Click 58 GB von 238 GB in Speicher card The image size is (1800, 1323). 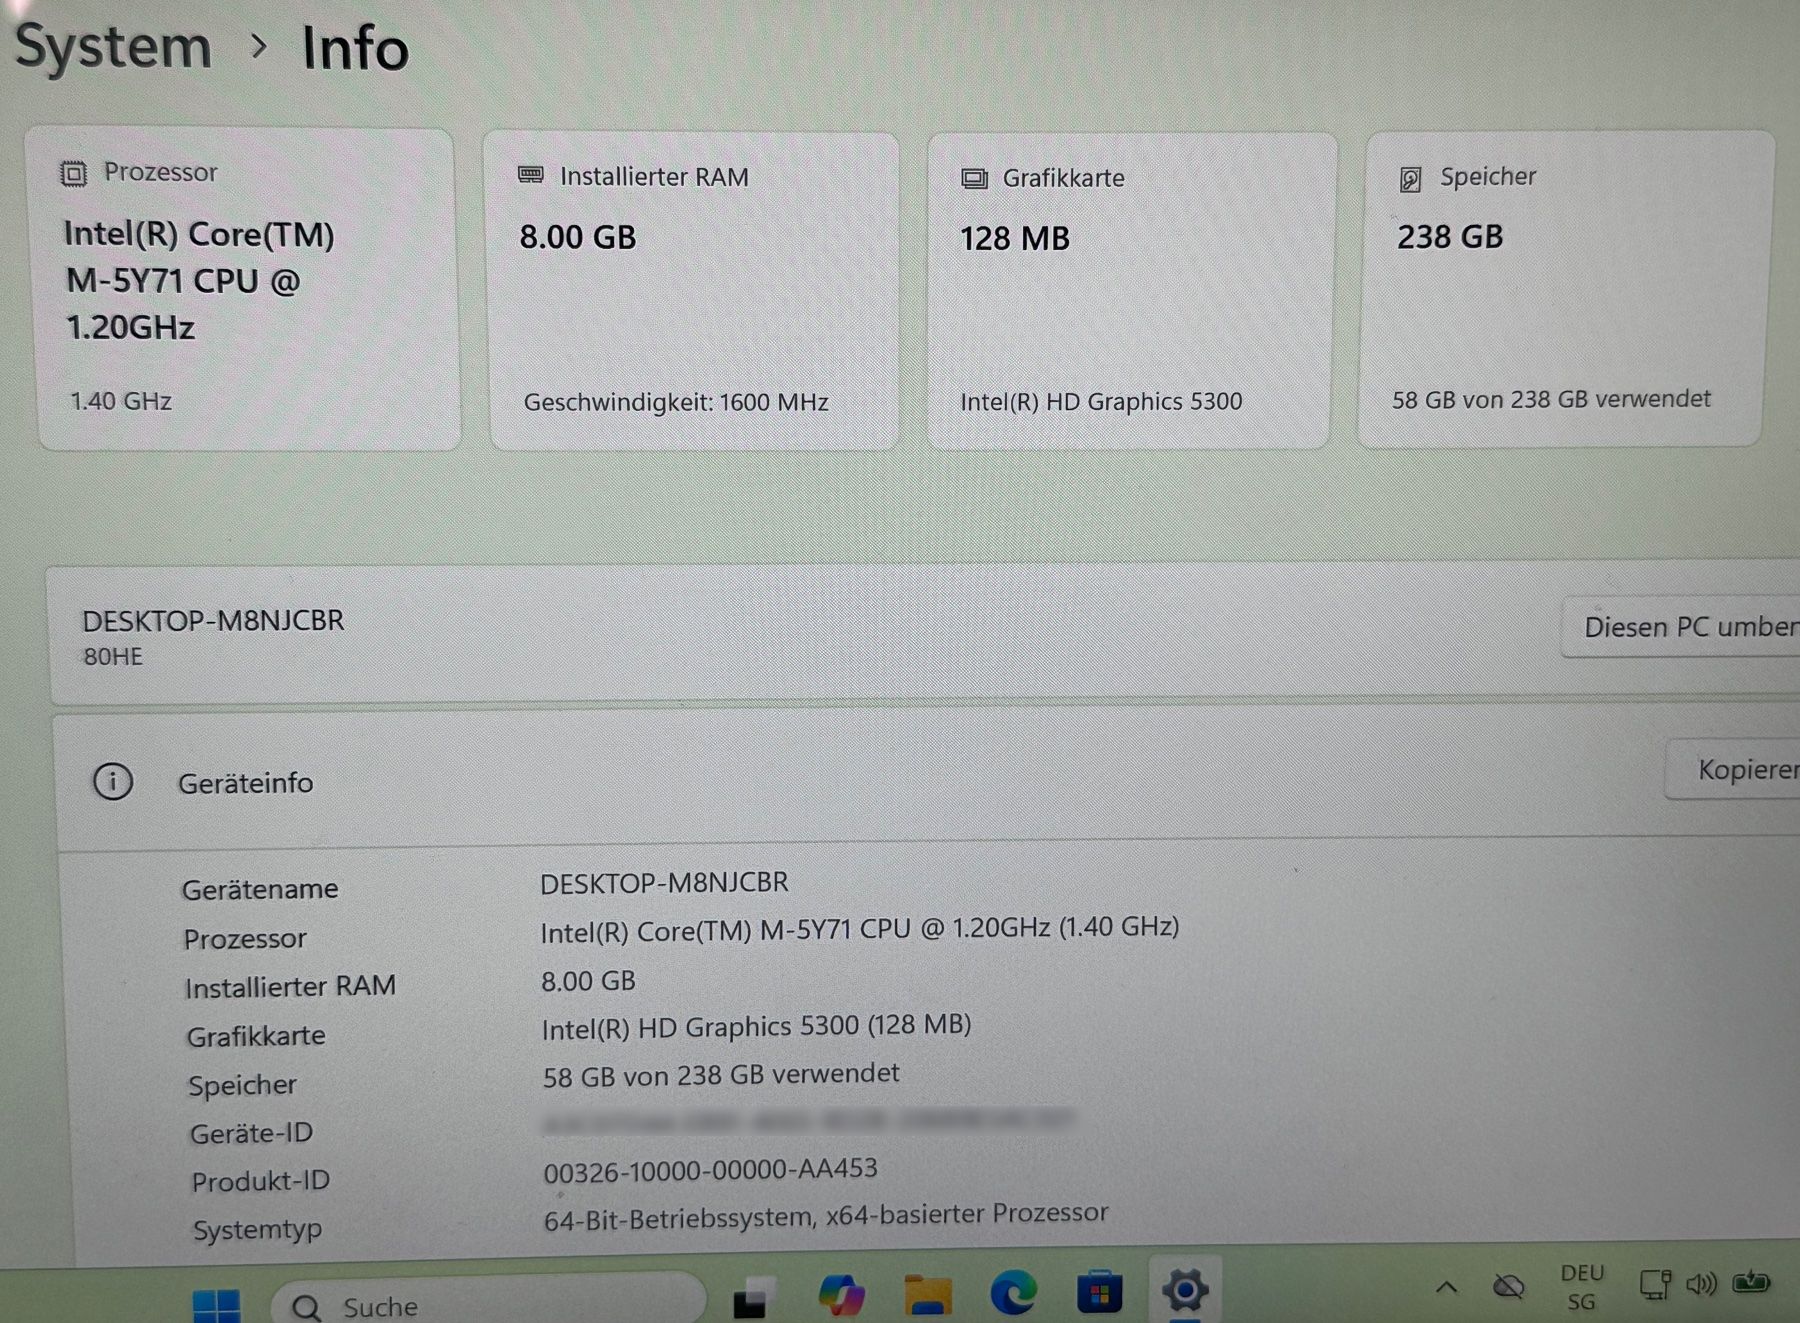coord(1551,399)
